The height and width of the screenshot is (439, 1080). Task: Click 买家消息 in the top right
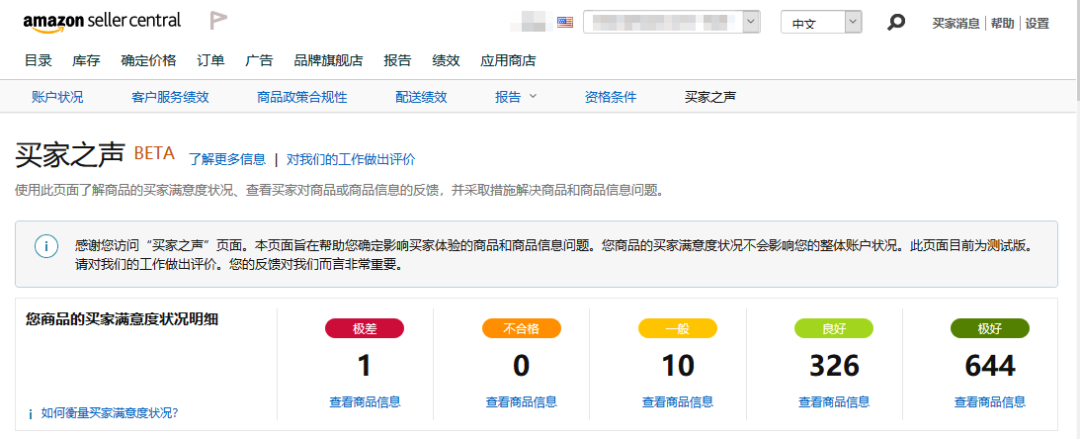click(956, 23)
